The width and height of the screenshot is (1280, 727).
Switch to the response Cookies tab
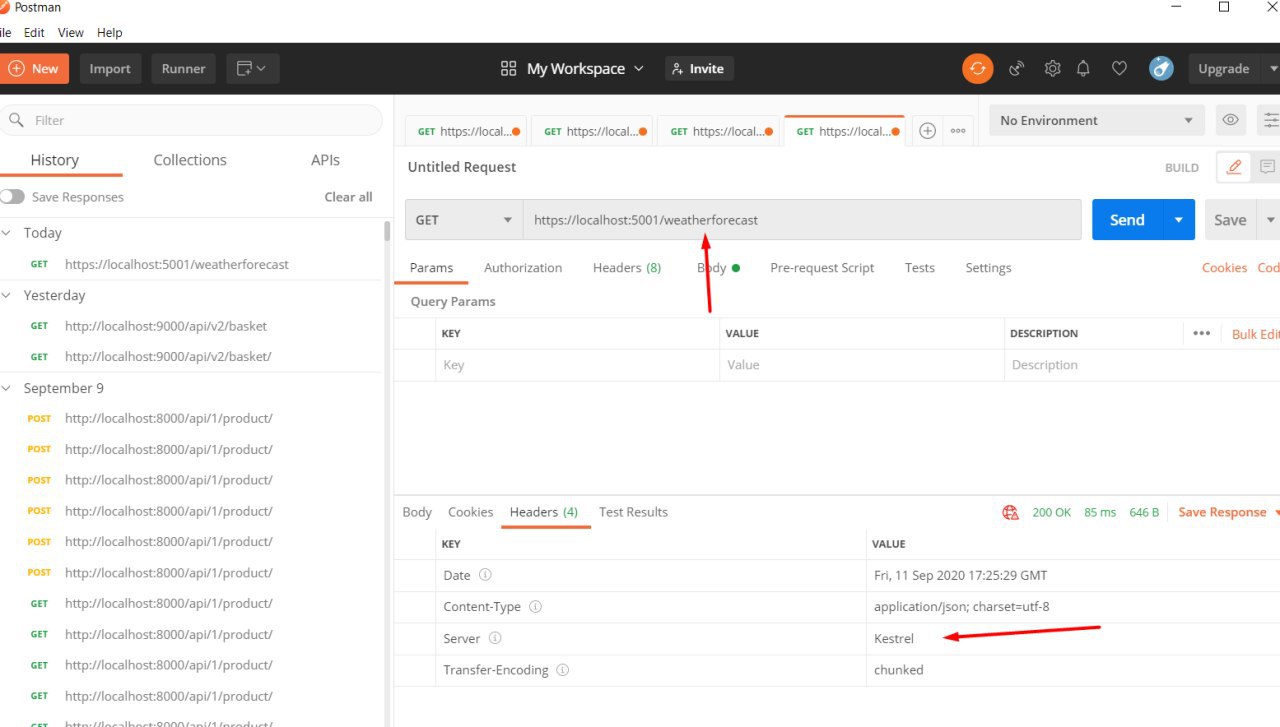pos(470,512)
